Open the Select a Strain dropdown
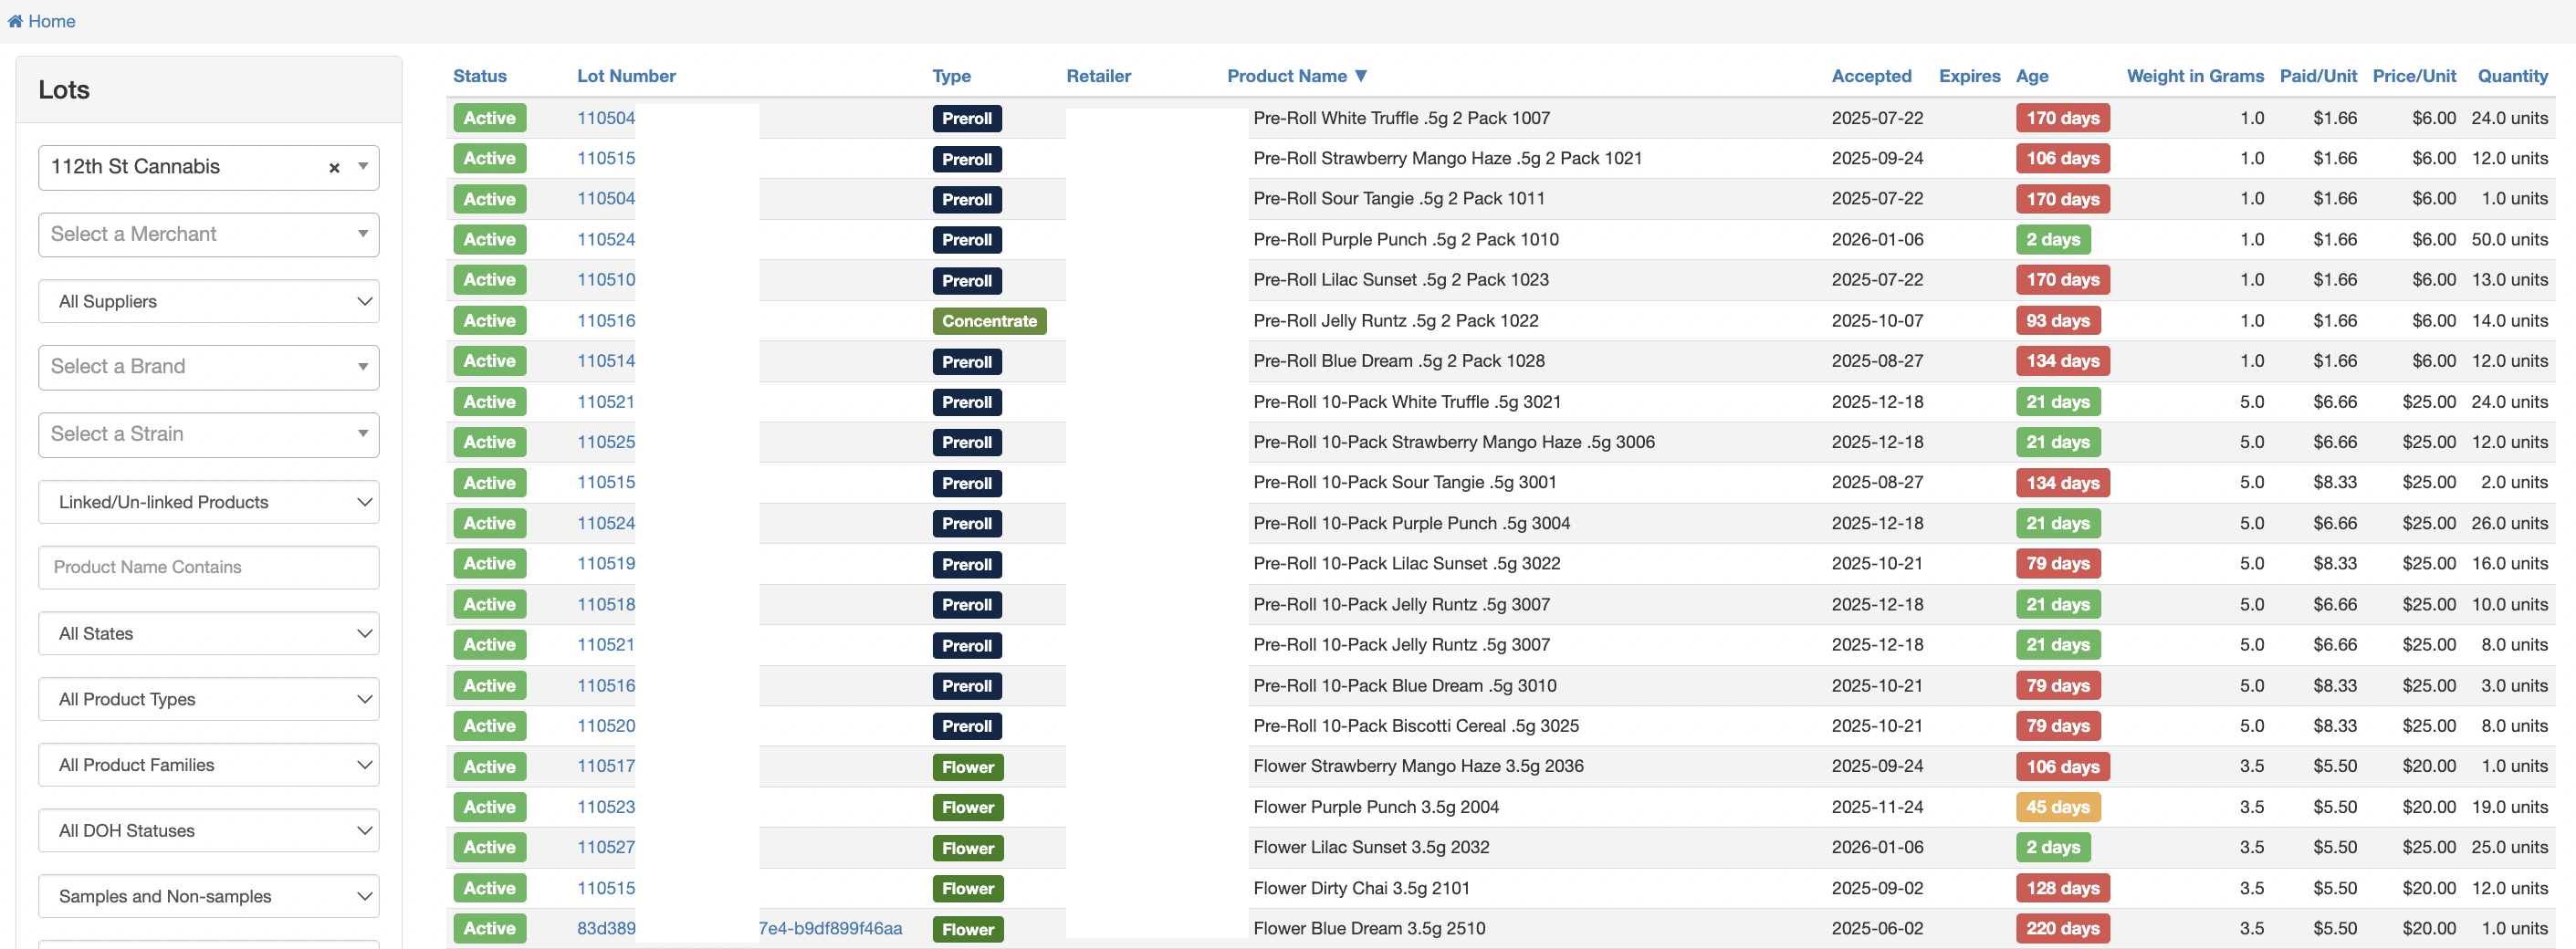Screen dimensions: 2576x949 tap(208, 434)
